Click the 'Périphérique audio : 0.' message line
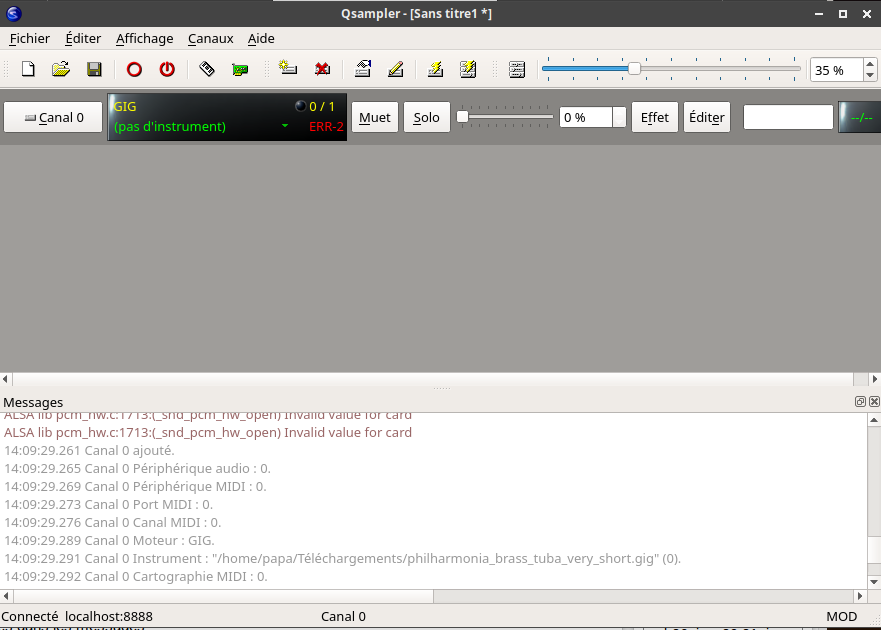The height and width of the screenshot is (630, 881). [x=138, y=468]
